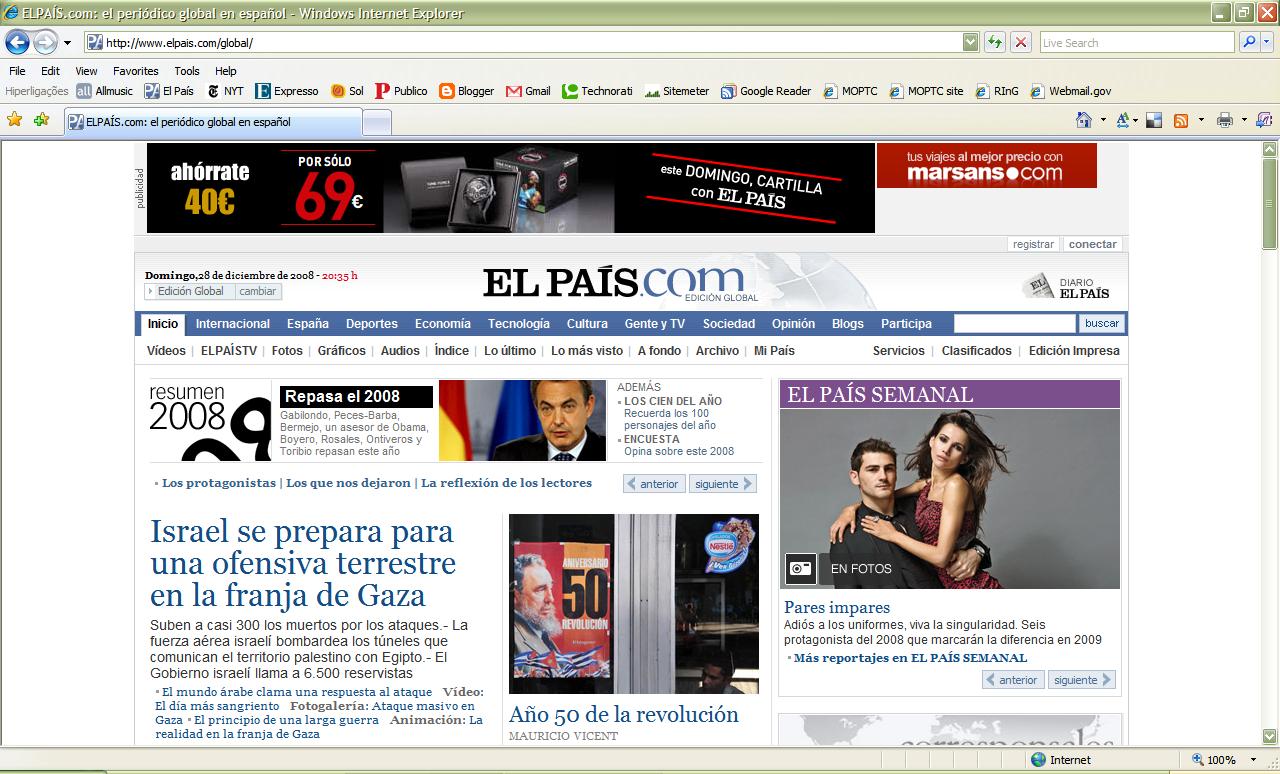Open the Edición Impresa link

(x=1074, y=351)
